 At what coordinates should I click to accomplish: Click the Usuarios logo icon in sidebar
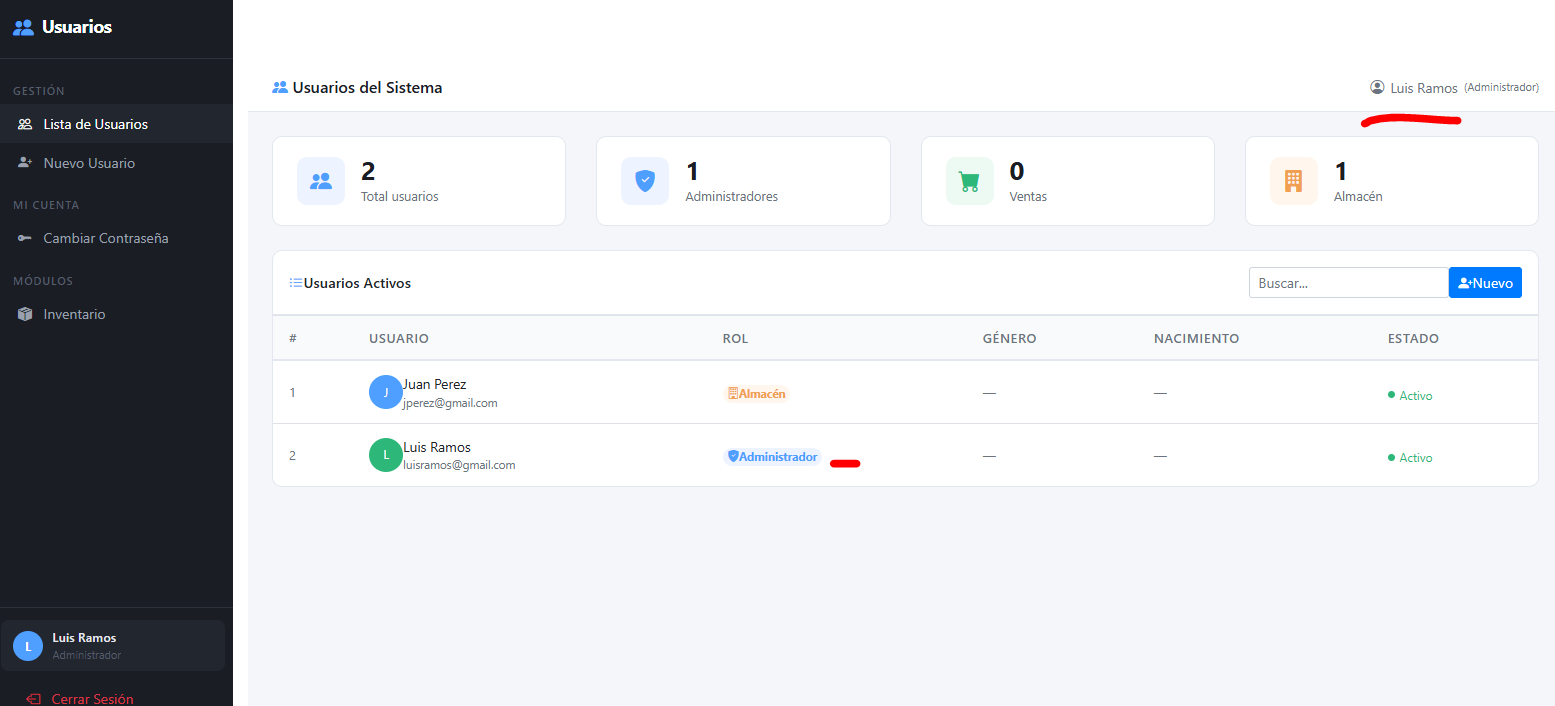(x=23, y=28)
